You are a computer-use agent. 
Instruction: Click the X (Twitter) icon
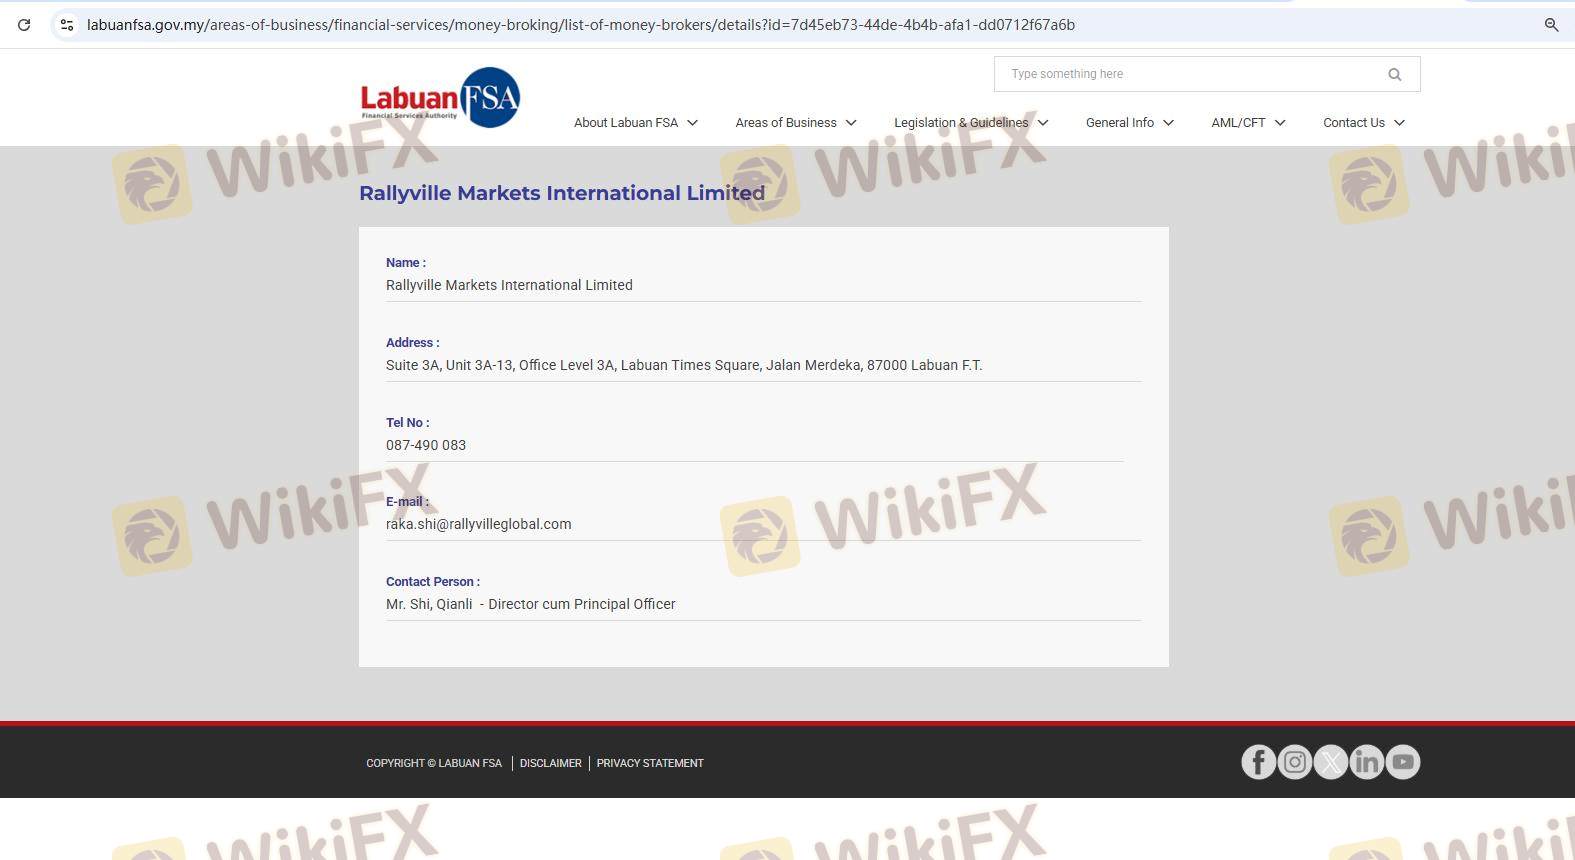pos(1330,762)
